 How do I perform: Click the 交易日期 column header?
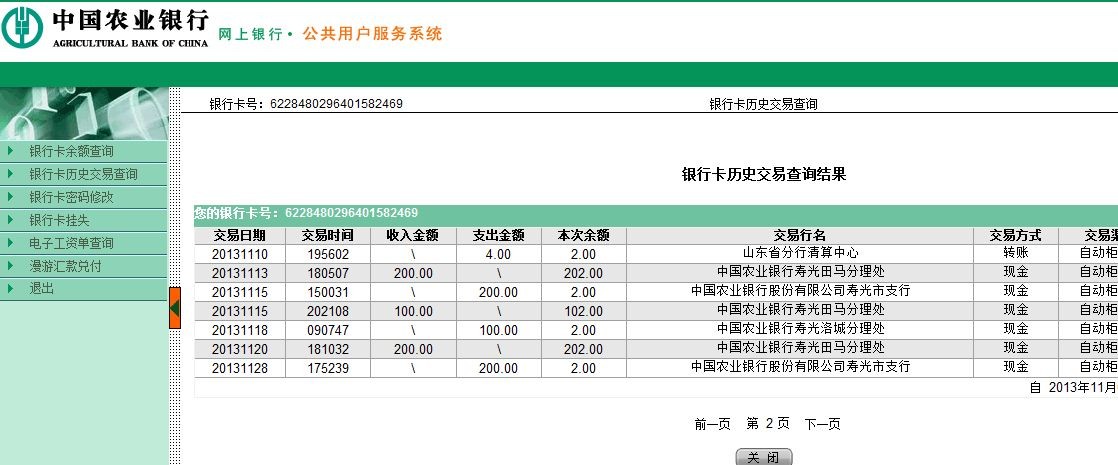240,235
